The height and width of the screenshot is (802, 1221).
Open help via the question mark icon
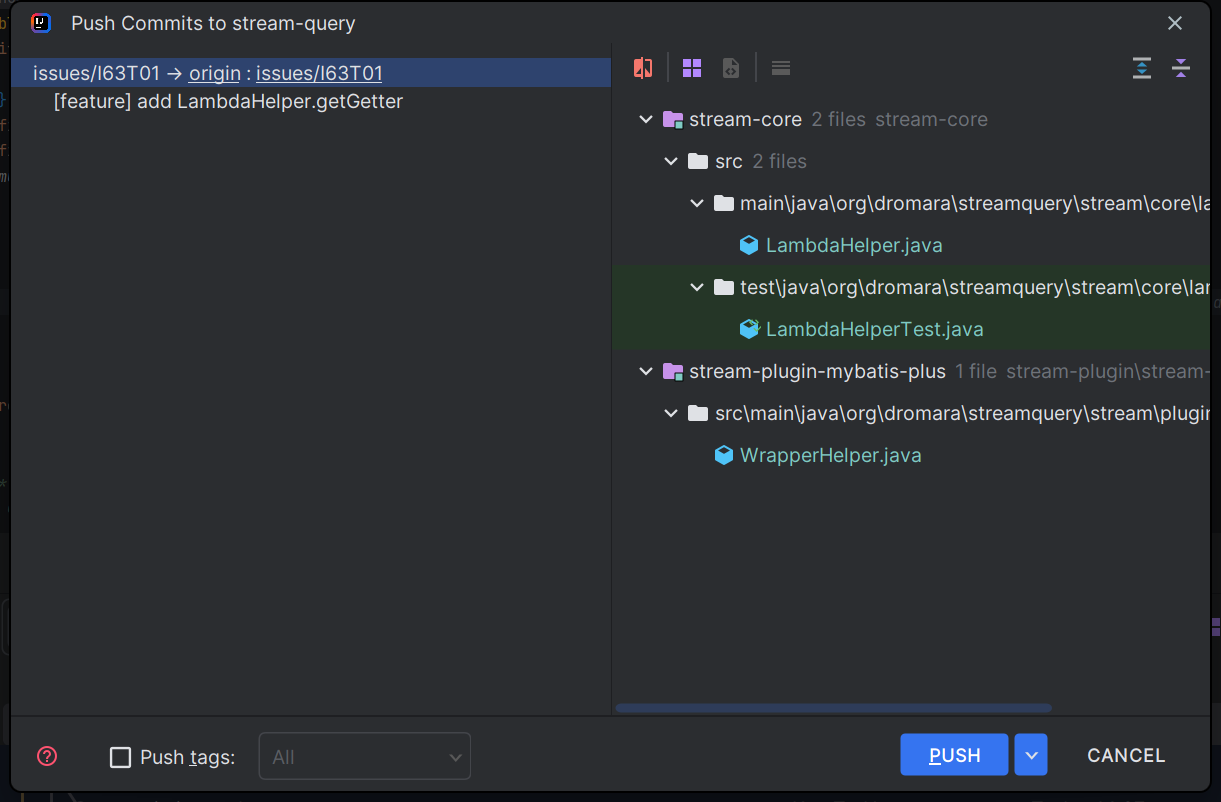[47, 756]
